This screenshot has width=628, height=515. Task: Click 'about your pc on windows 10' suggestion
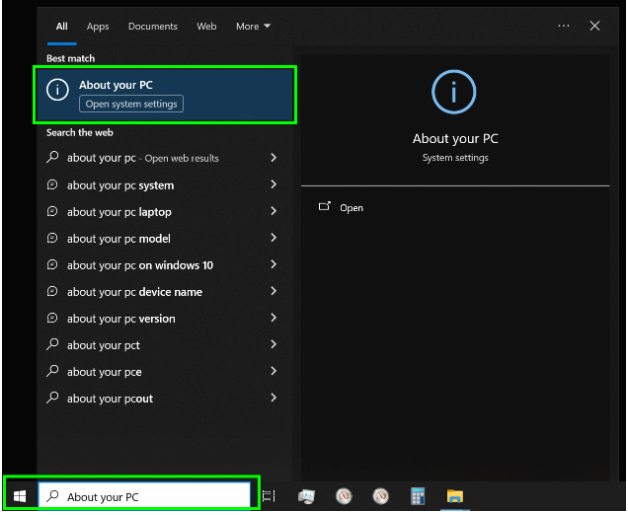pyautogui.click(x=140, y=266)
